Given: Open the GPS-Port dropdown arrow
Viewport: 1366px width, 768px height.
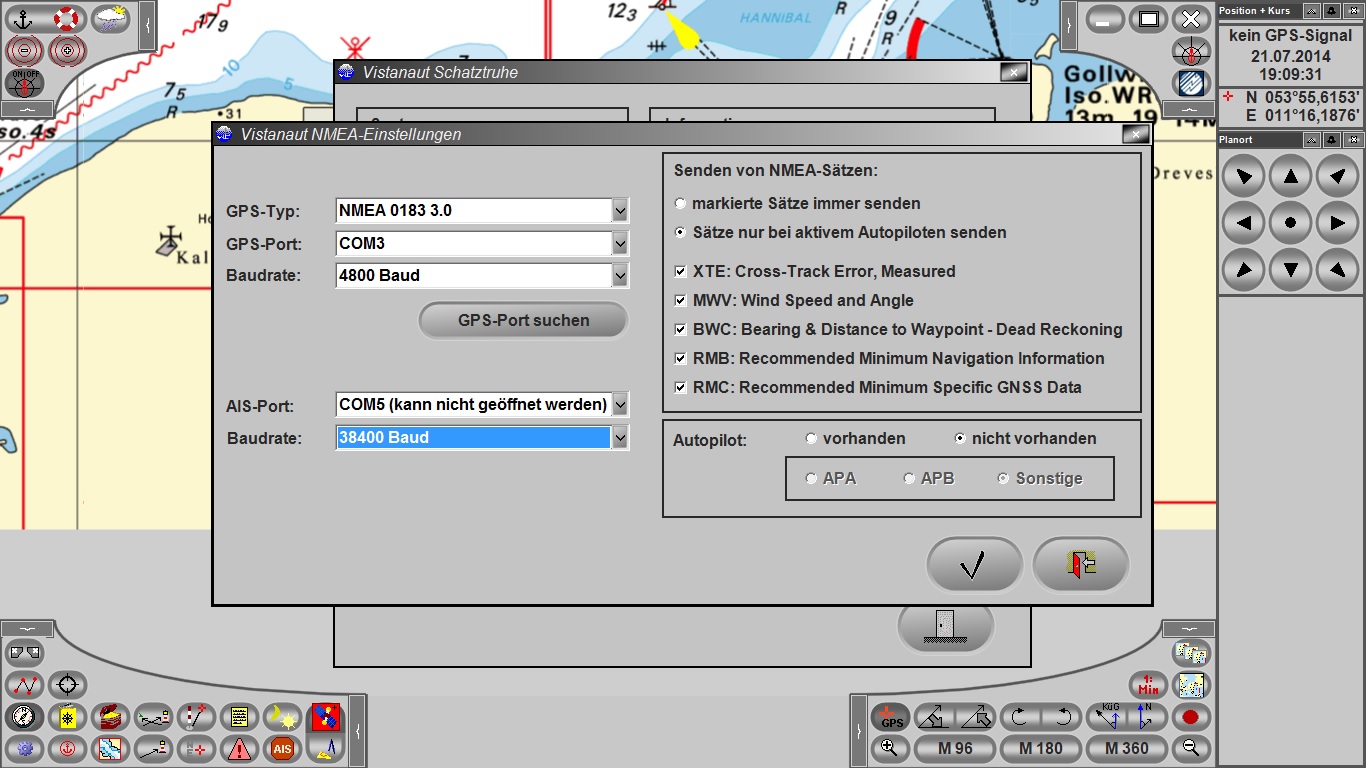Looking at the screenshot, I should pyautogui.click(x=620, y=243).
